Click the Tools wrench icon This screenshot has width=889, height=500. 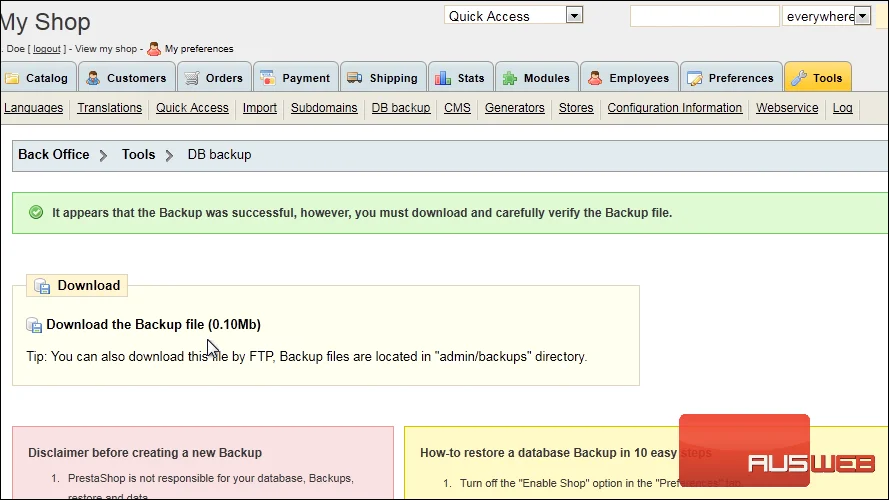799,78
